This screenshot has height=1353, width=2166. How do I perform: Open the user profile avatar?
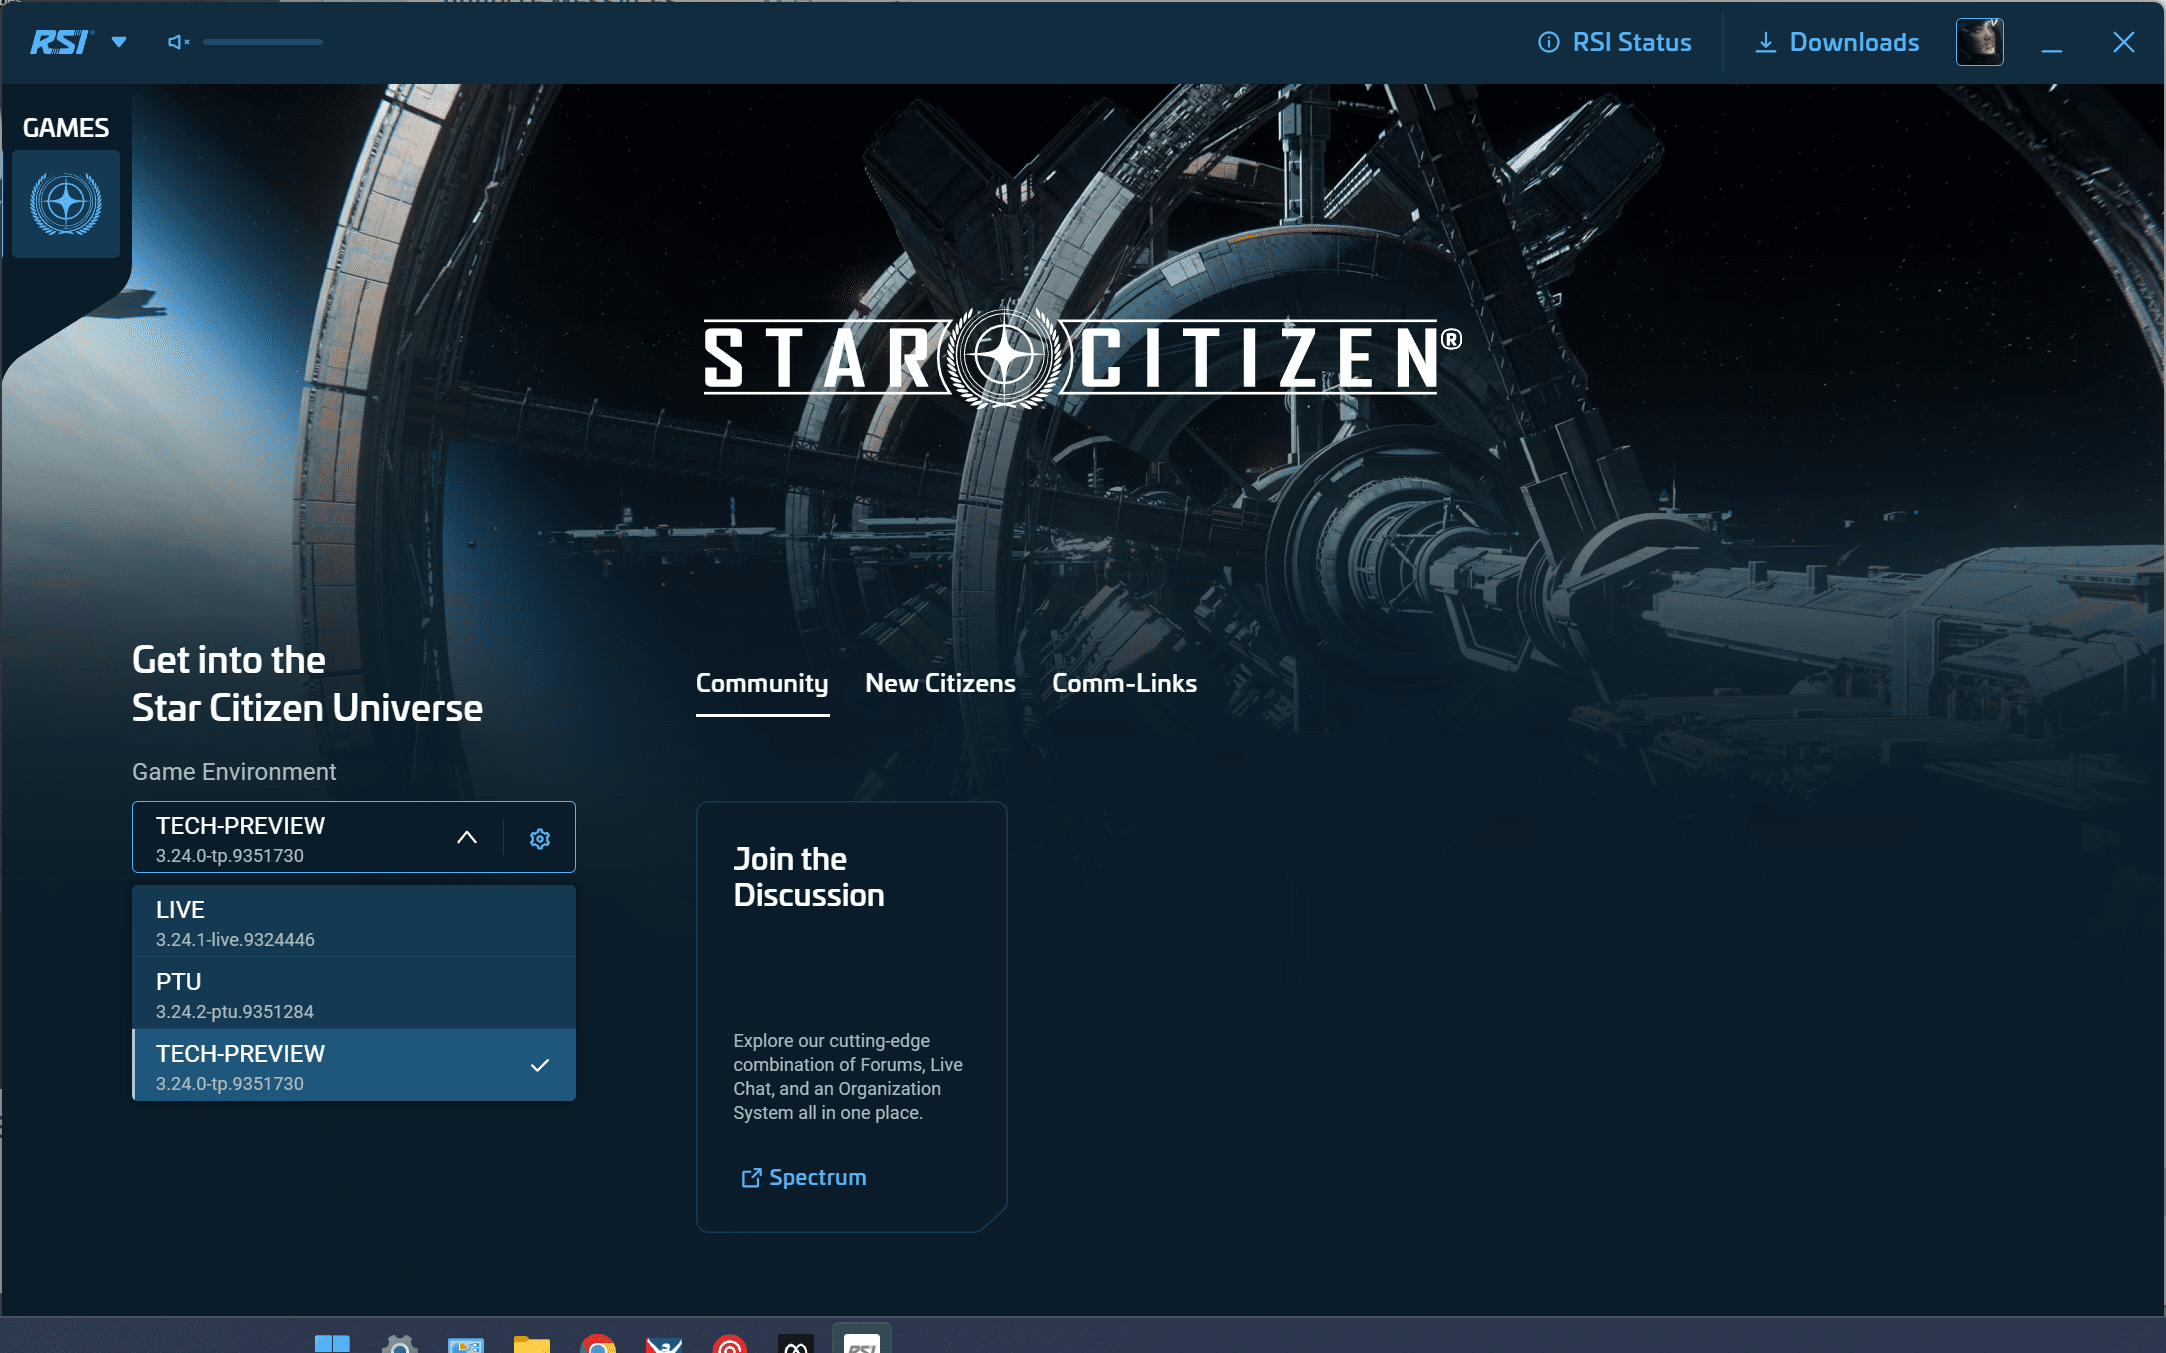click(x=1979, y=42)
